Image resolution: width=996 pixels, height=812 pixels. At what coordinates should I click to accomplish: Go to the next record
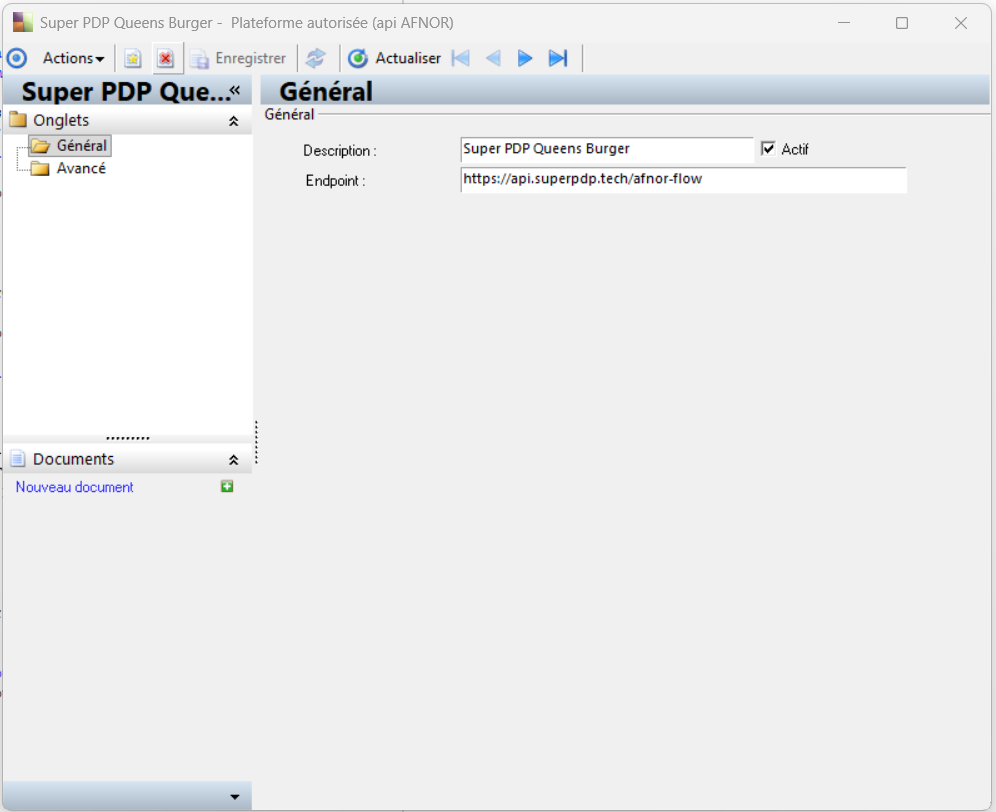pyautogui.click(x=525, y=58)
